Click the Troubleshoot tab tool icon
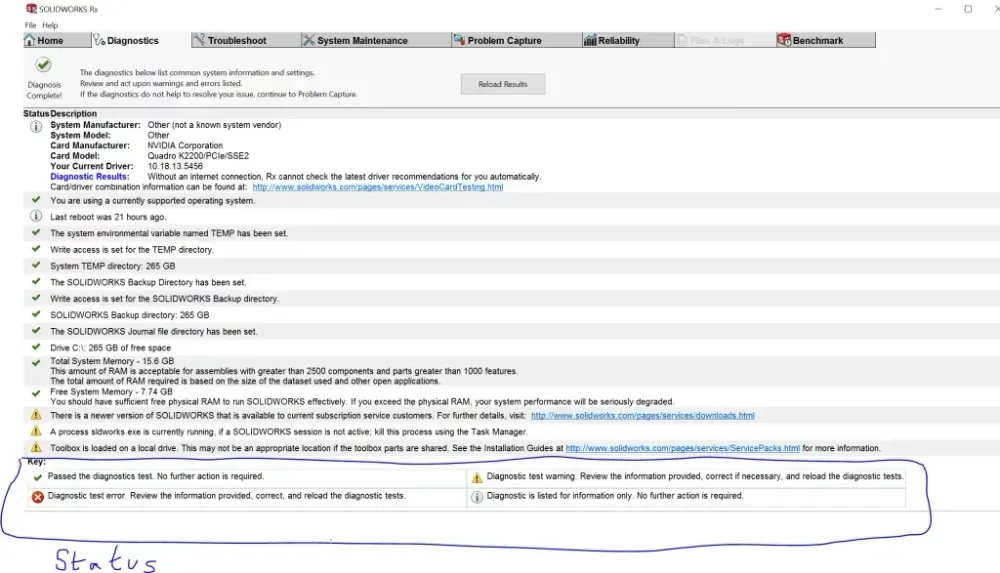Screen dimensions: 1000x573 [x=199, y=40]
